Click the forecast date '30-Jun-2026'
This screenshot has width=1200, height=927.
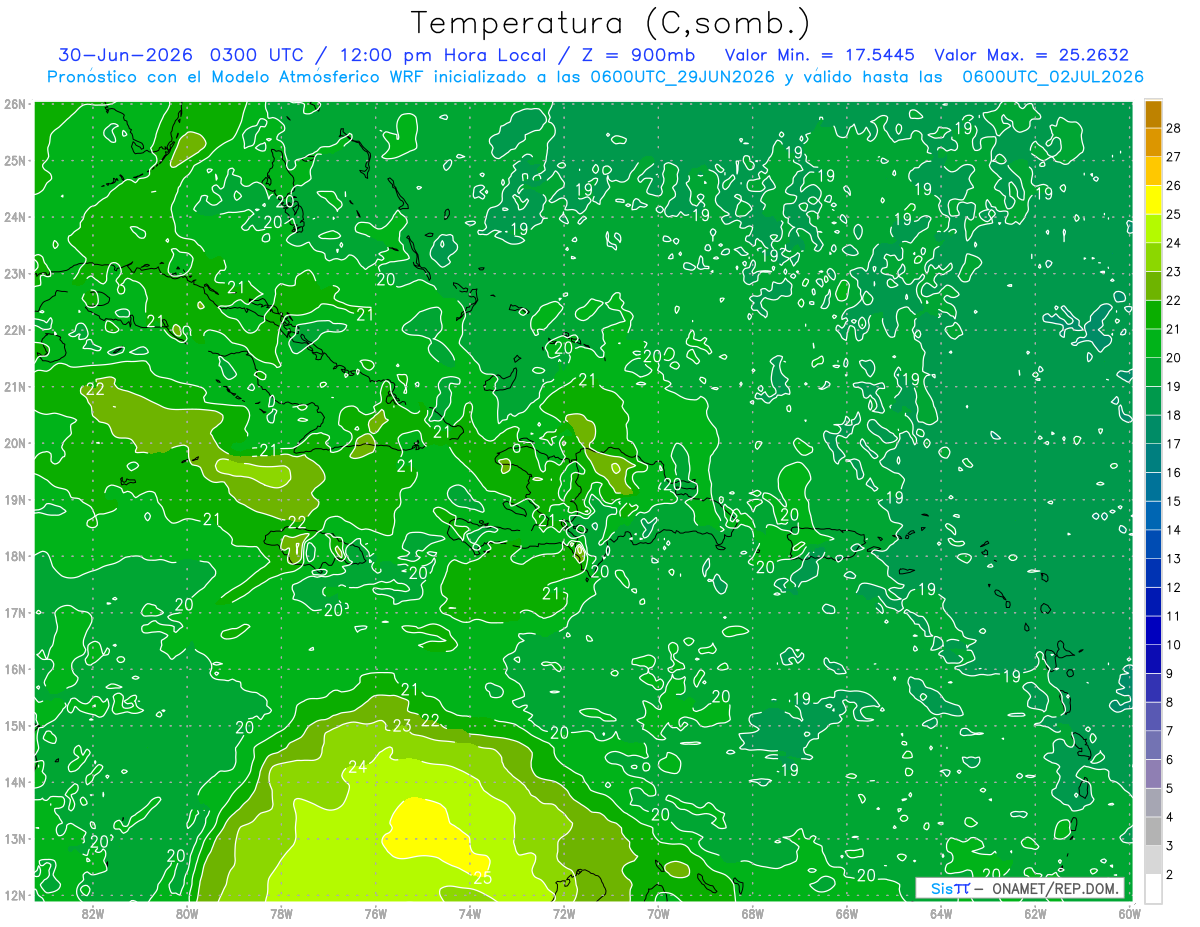coord(126,55)
